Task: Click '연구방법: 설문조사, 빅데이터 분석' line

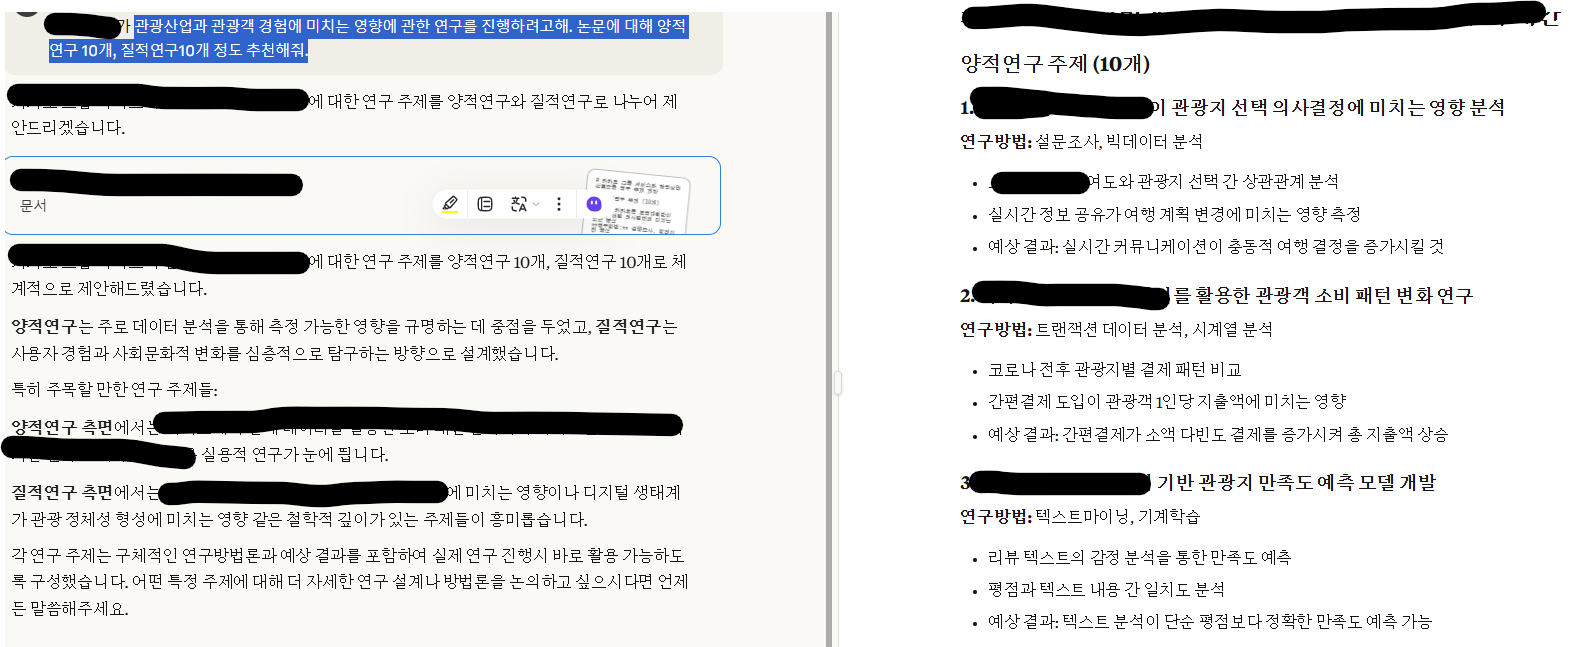Action: click(1081, 142)
